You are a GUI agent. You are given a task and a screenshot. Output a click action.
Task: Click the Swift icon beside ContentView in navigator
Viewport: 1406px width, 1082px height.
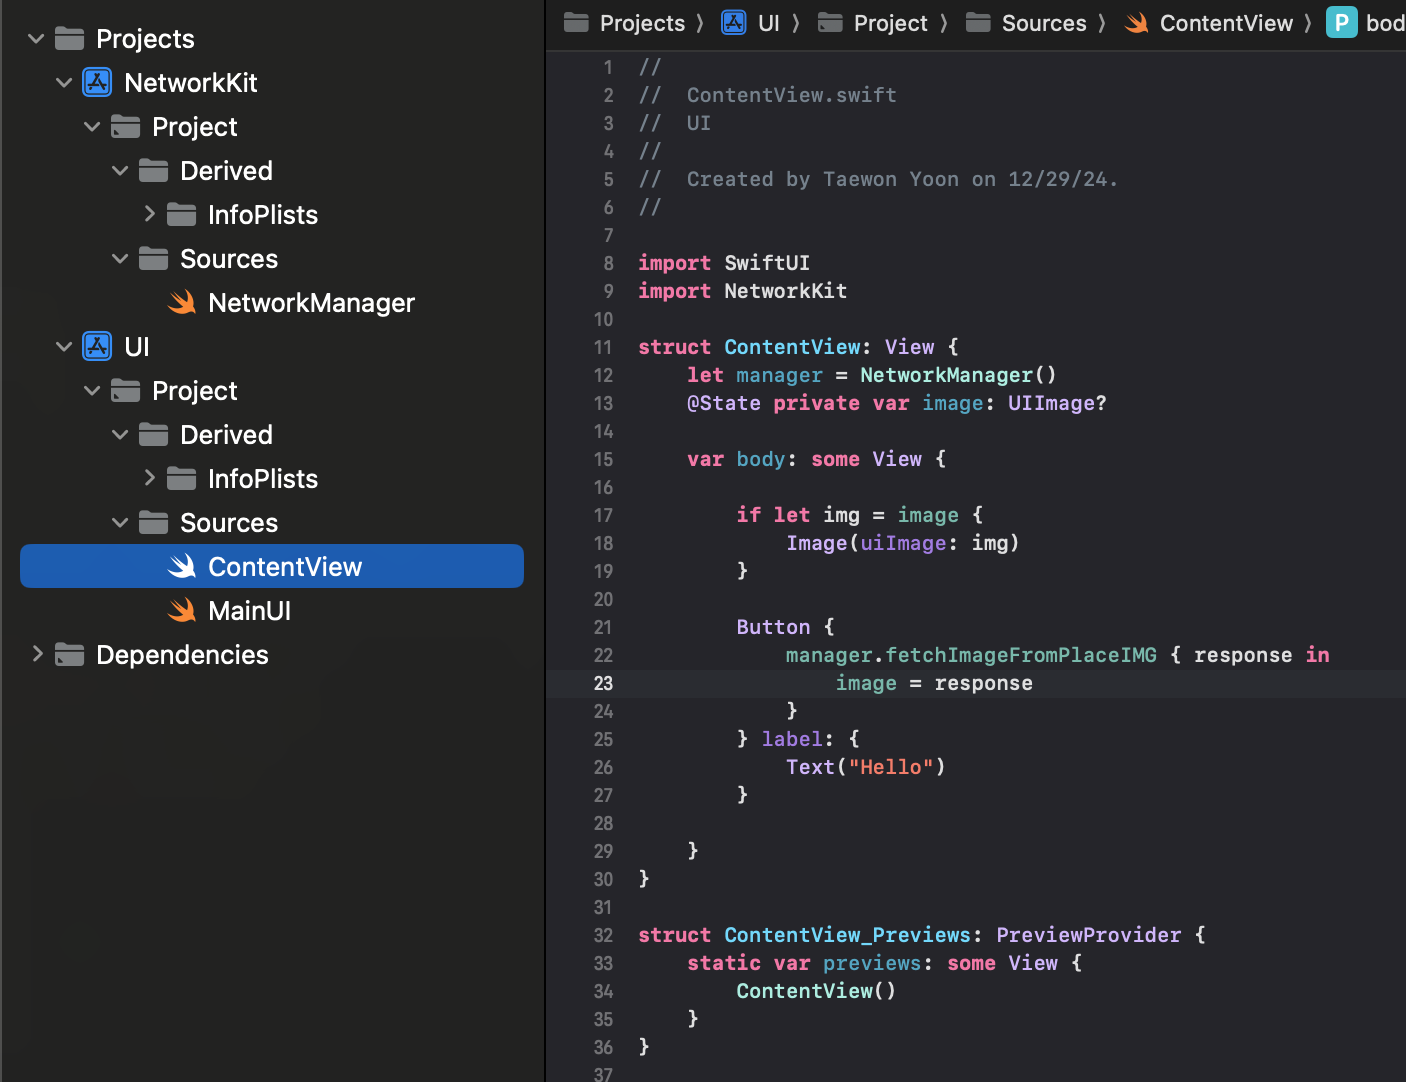[181, 567]
